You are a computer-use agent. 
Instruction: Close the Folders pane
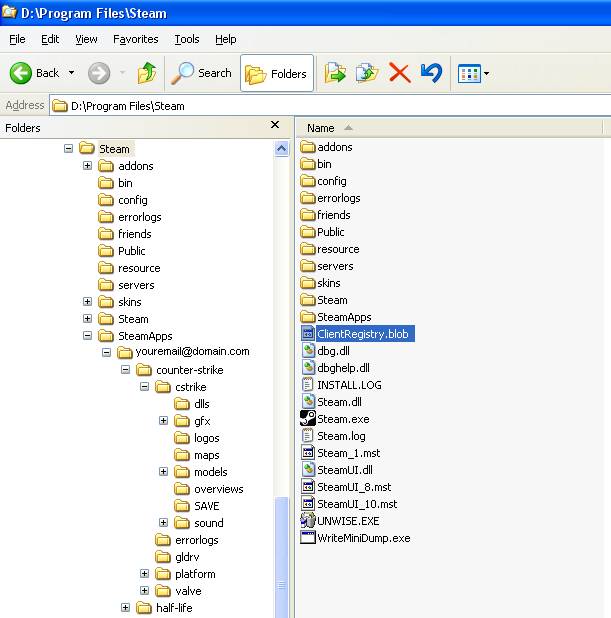[275, 125]
